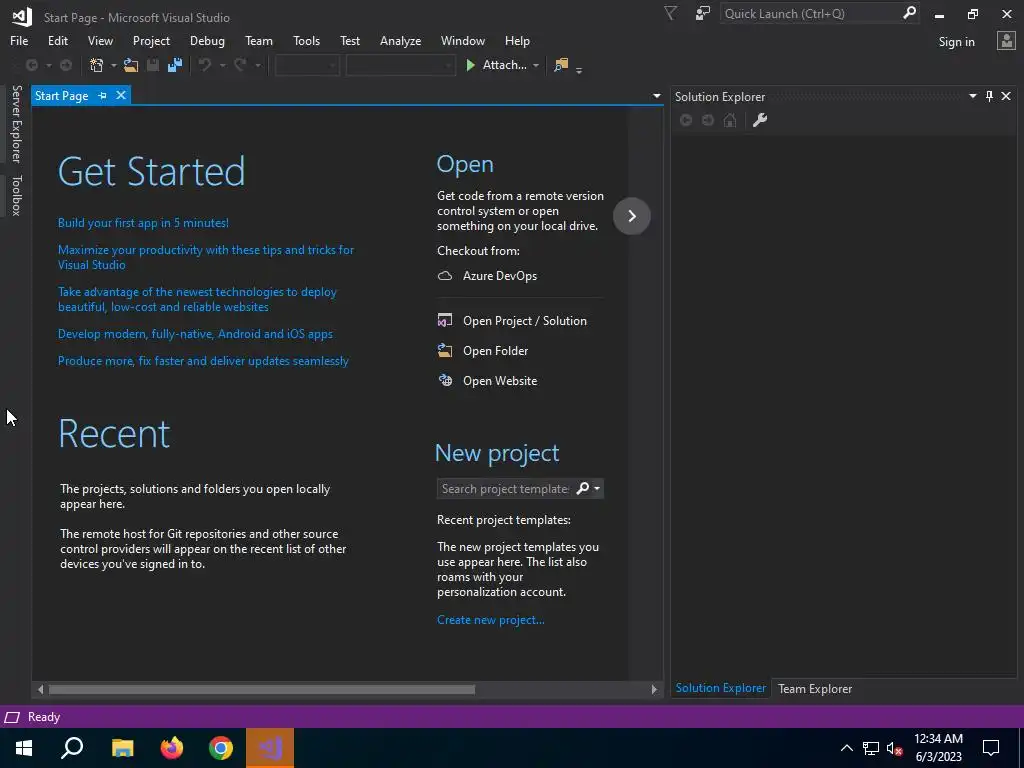This screenshot has height=768, width=1024.
Task: Open the Analyze menu
Action: [x=400, y=40]
